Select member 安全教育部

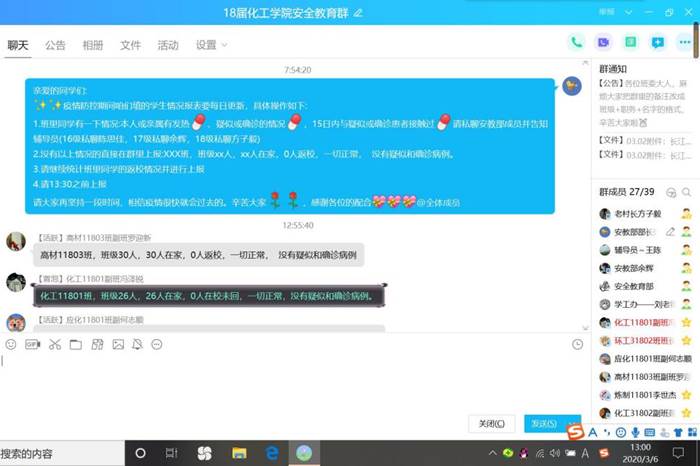(x=645, y=286)
